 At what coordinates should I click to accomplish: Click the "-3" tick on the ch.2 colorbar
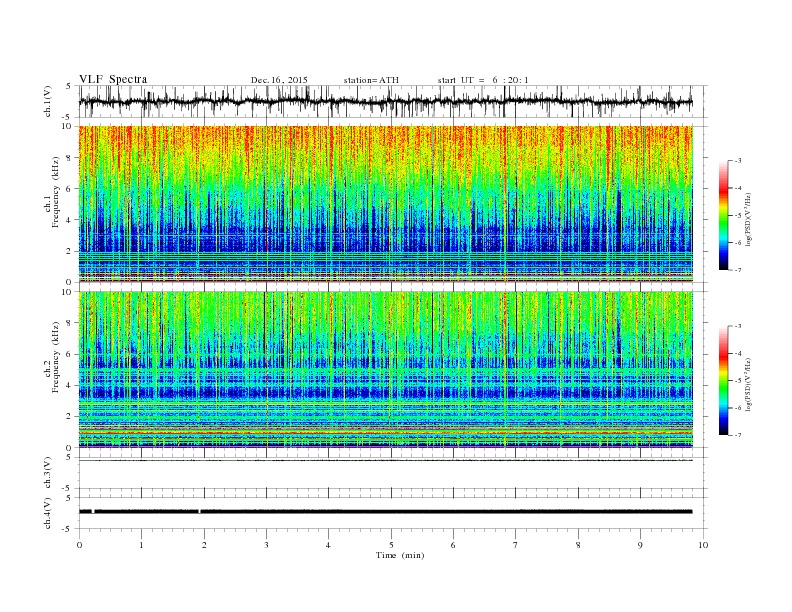coord(738,326)
